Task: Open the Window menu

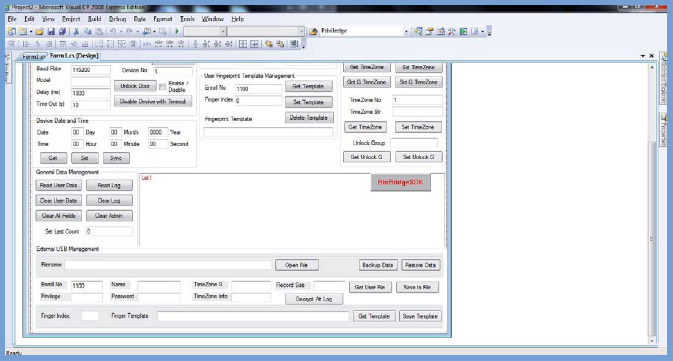Action: [212, 19]
